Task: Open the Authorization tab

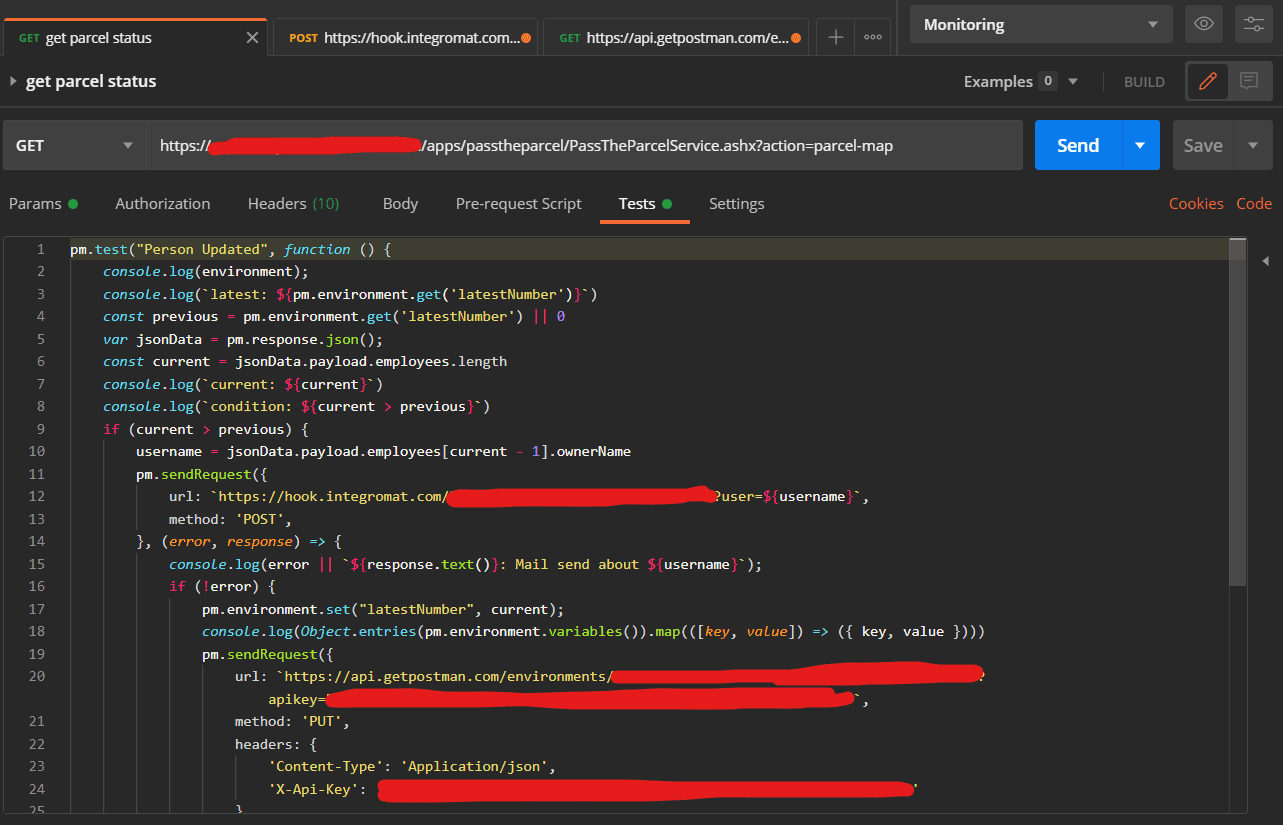Action: pyautogui.click(x=163, y=204)
